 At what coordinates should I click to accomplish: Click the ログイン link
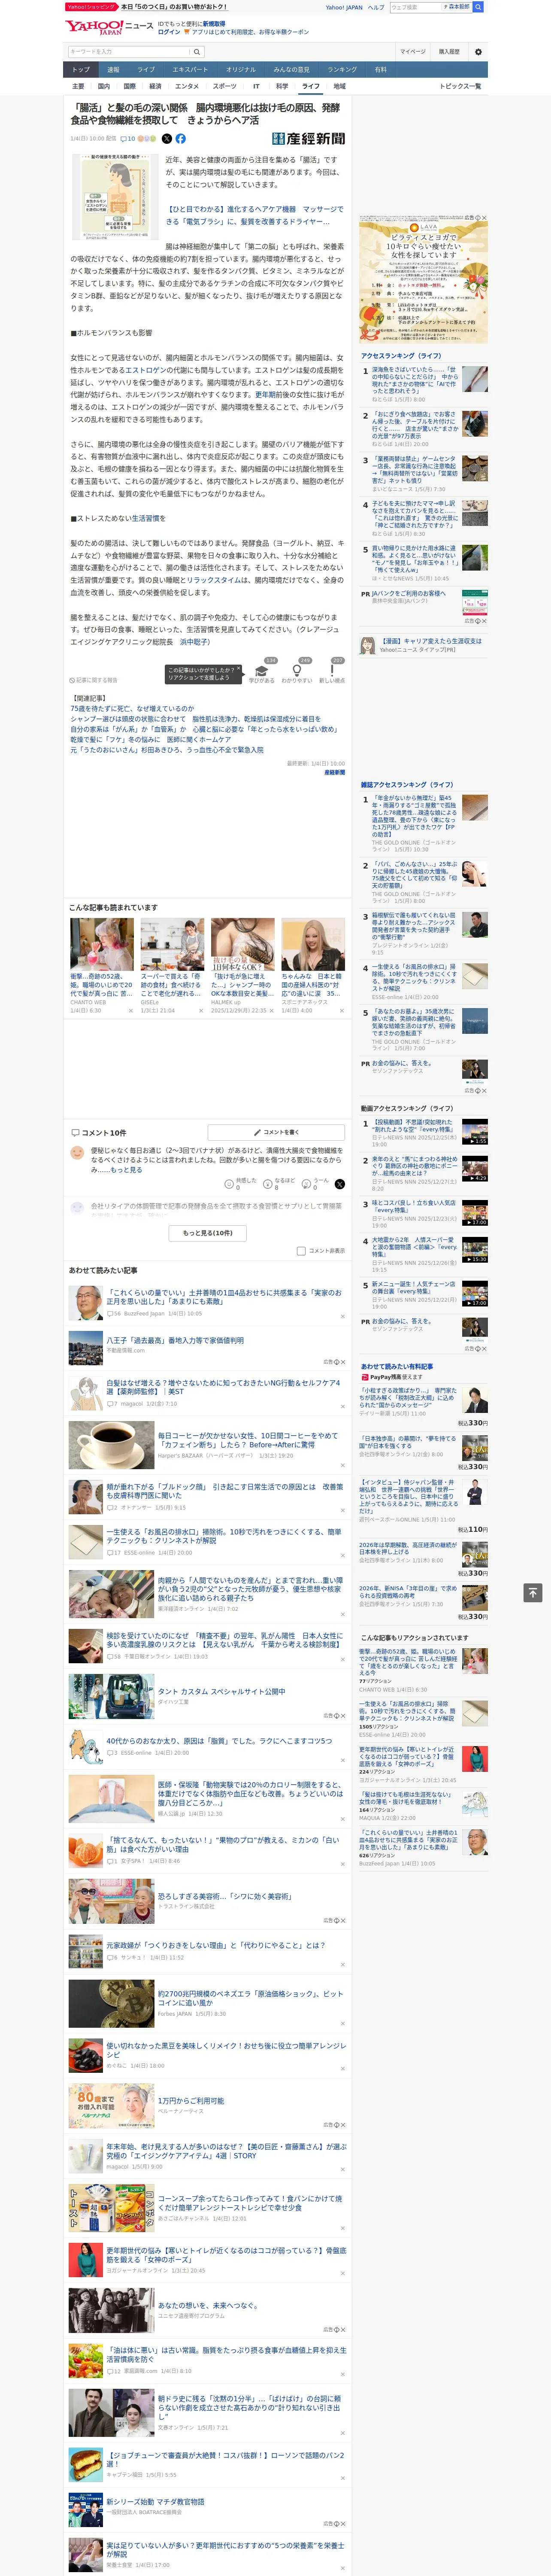point(169,32)
